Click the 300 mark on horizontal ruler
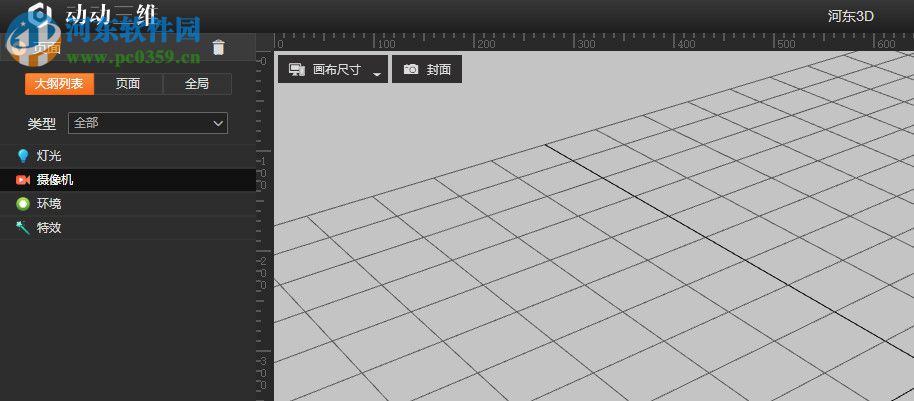The image size is (914, 401). (x=587, y=44)
